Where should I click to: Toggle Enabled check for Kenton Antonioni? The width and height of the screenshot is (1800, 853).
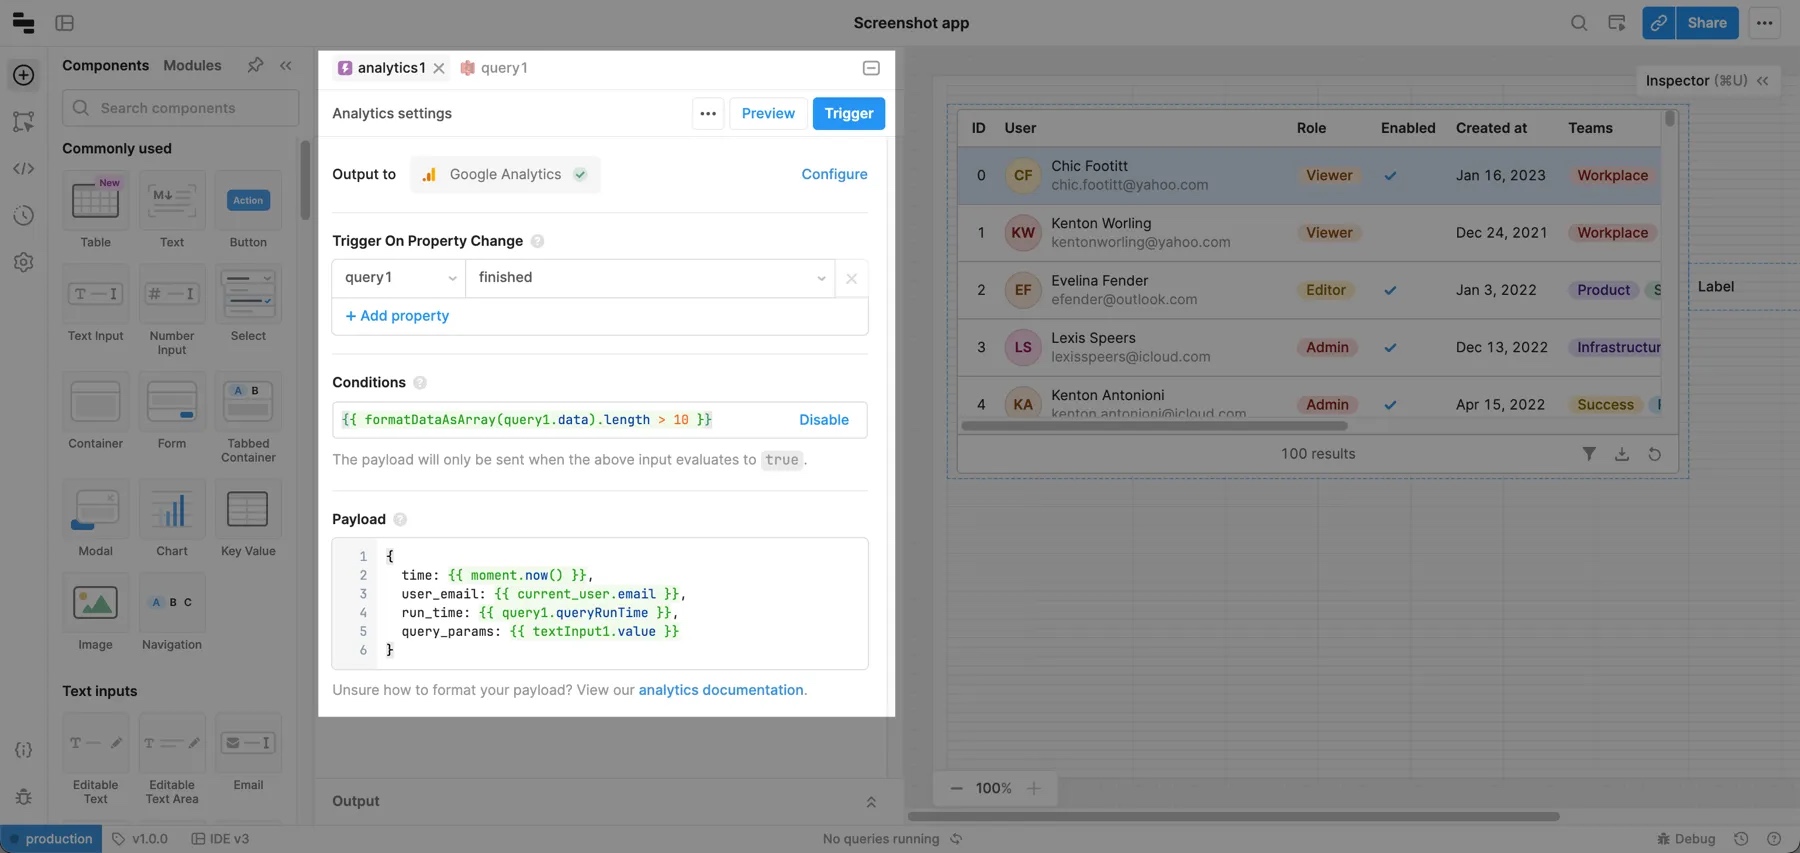[1390, 405]
